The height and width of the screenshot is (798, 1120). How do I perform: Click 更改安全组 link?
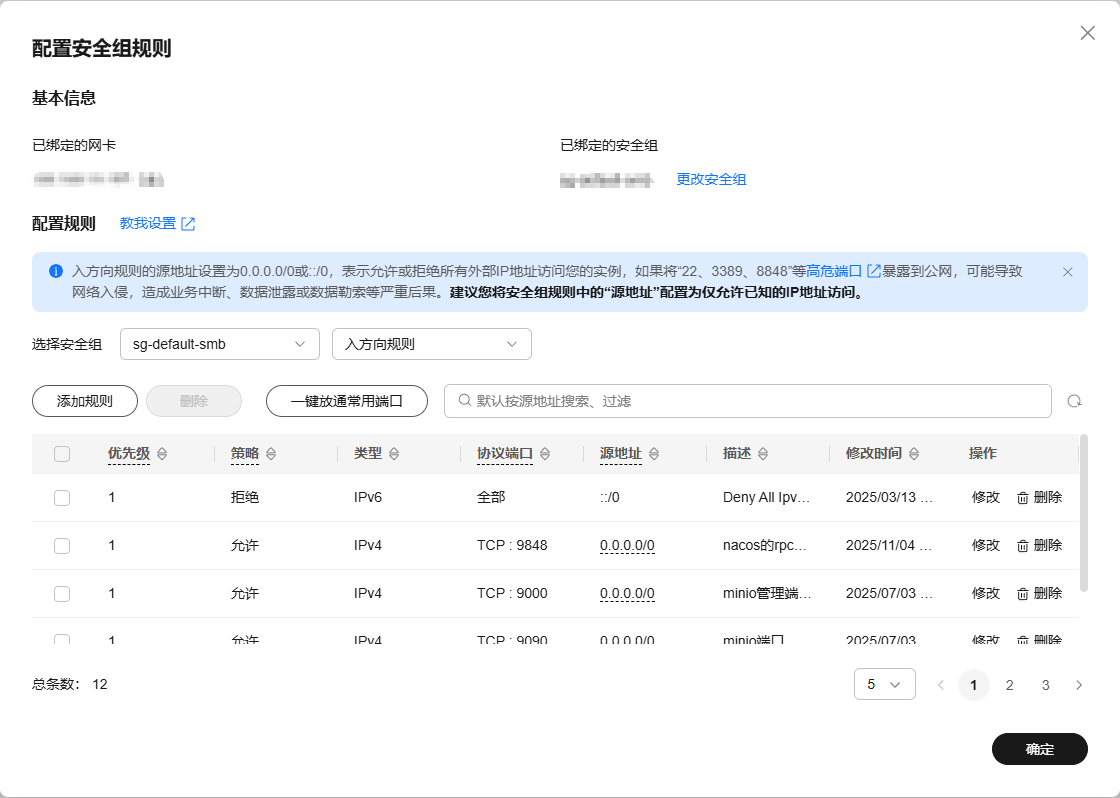click(x=711, y=179)
